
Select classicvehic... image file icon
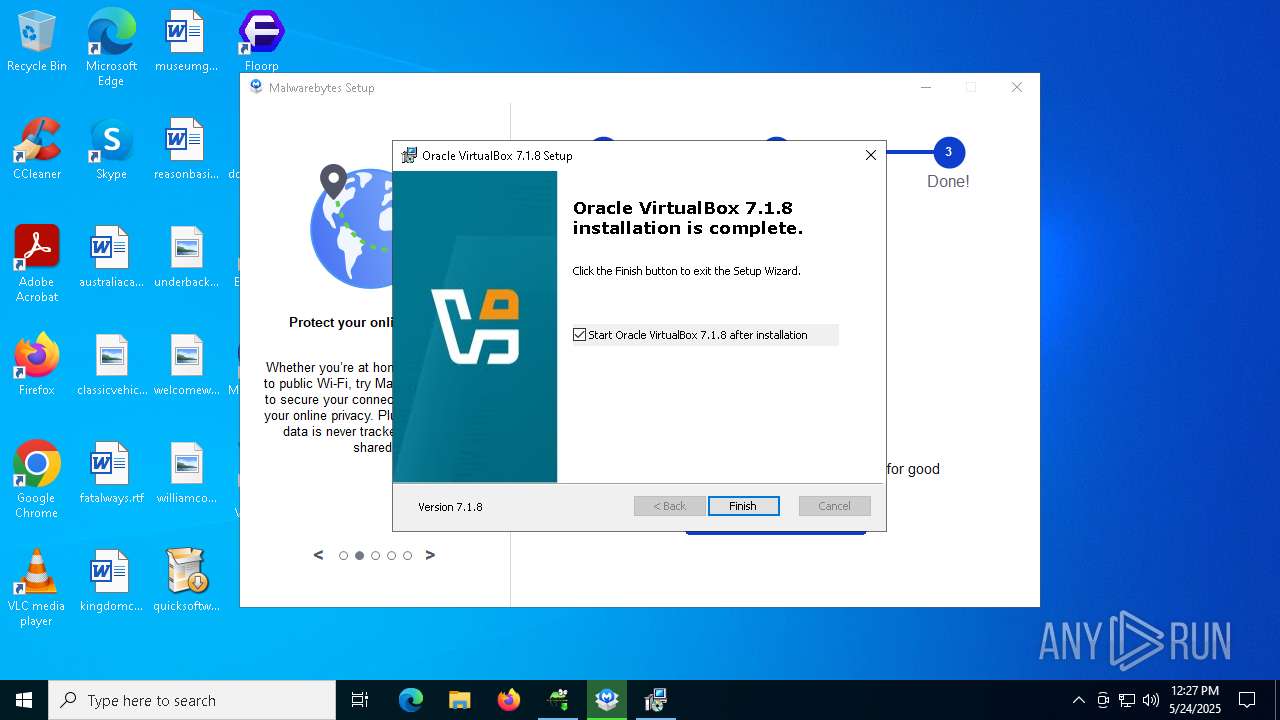coord(111,365)
